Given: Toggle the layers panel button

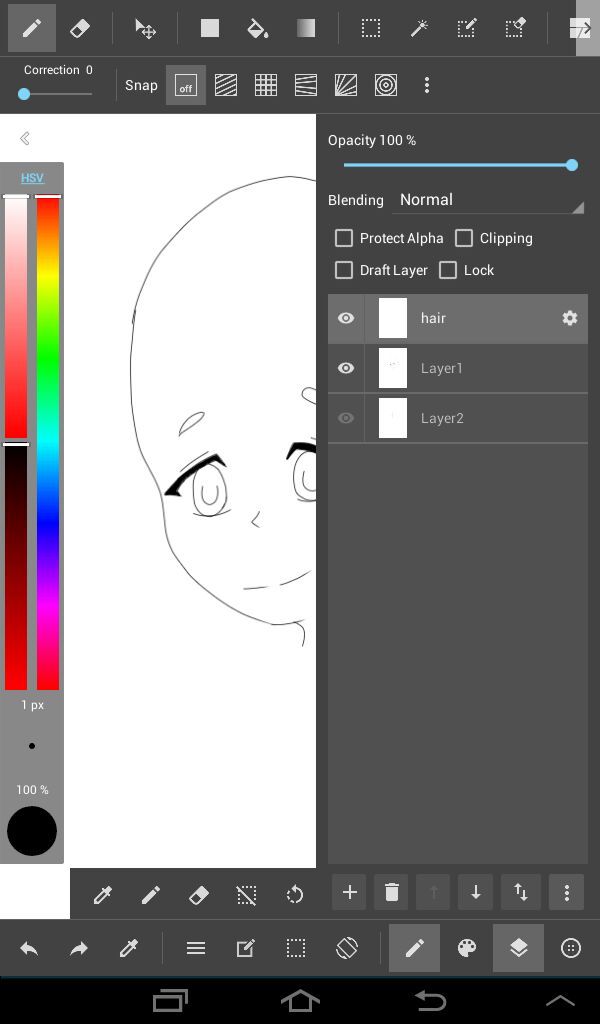Looking at the screenshot, I should [518, 948].
